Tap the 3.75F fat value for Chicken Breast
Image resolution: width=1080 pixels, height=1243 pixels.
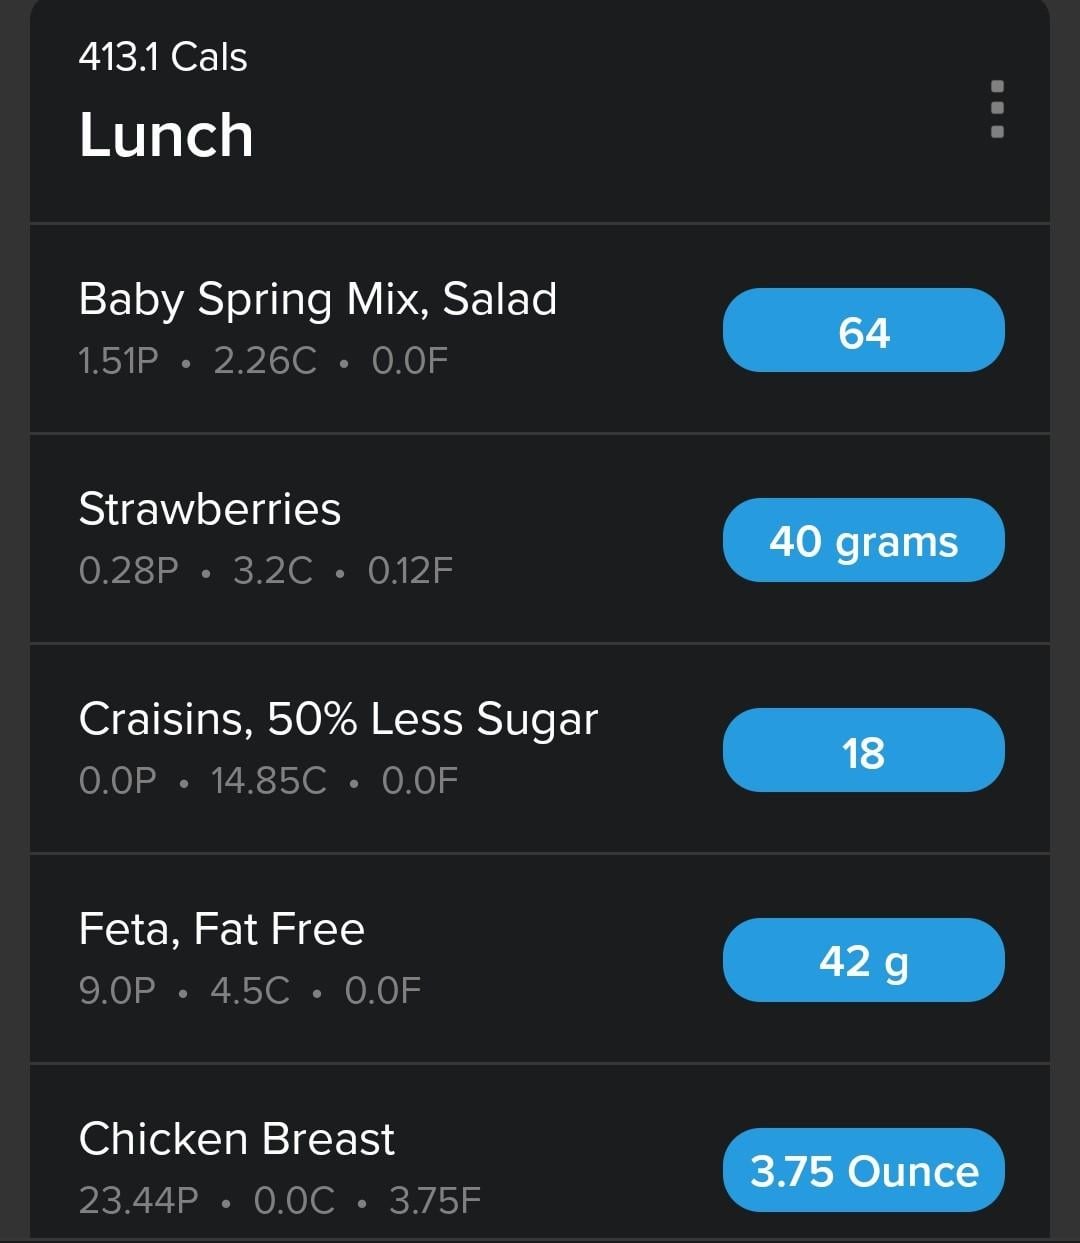point(434,1200)
